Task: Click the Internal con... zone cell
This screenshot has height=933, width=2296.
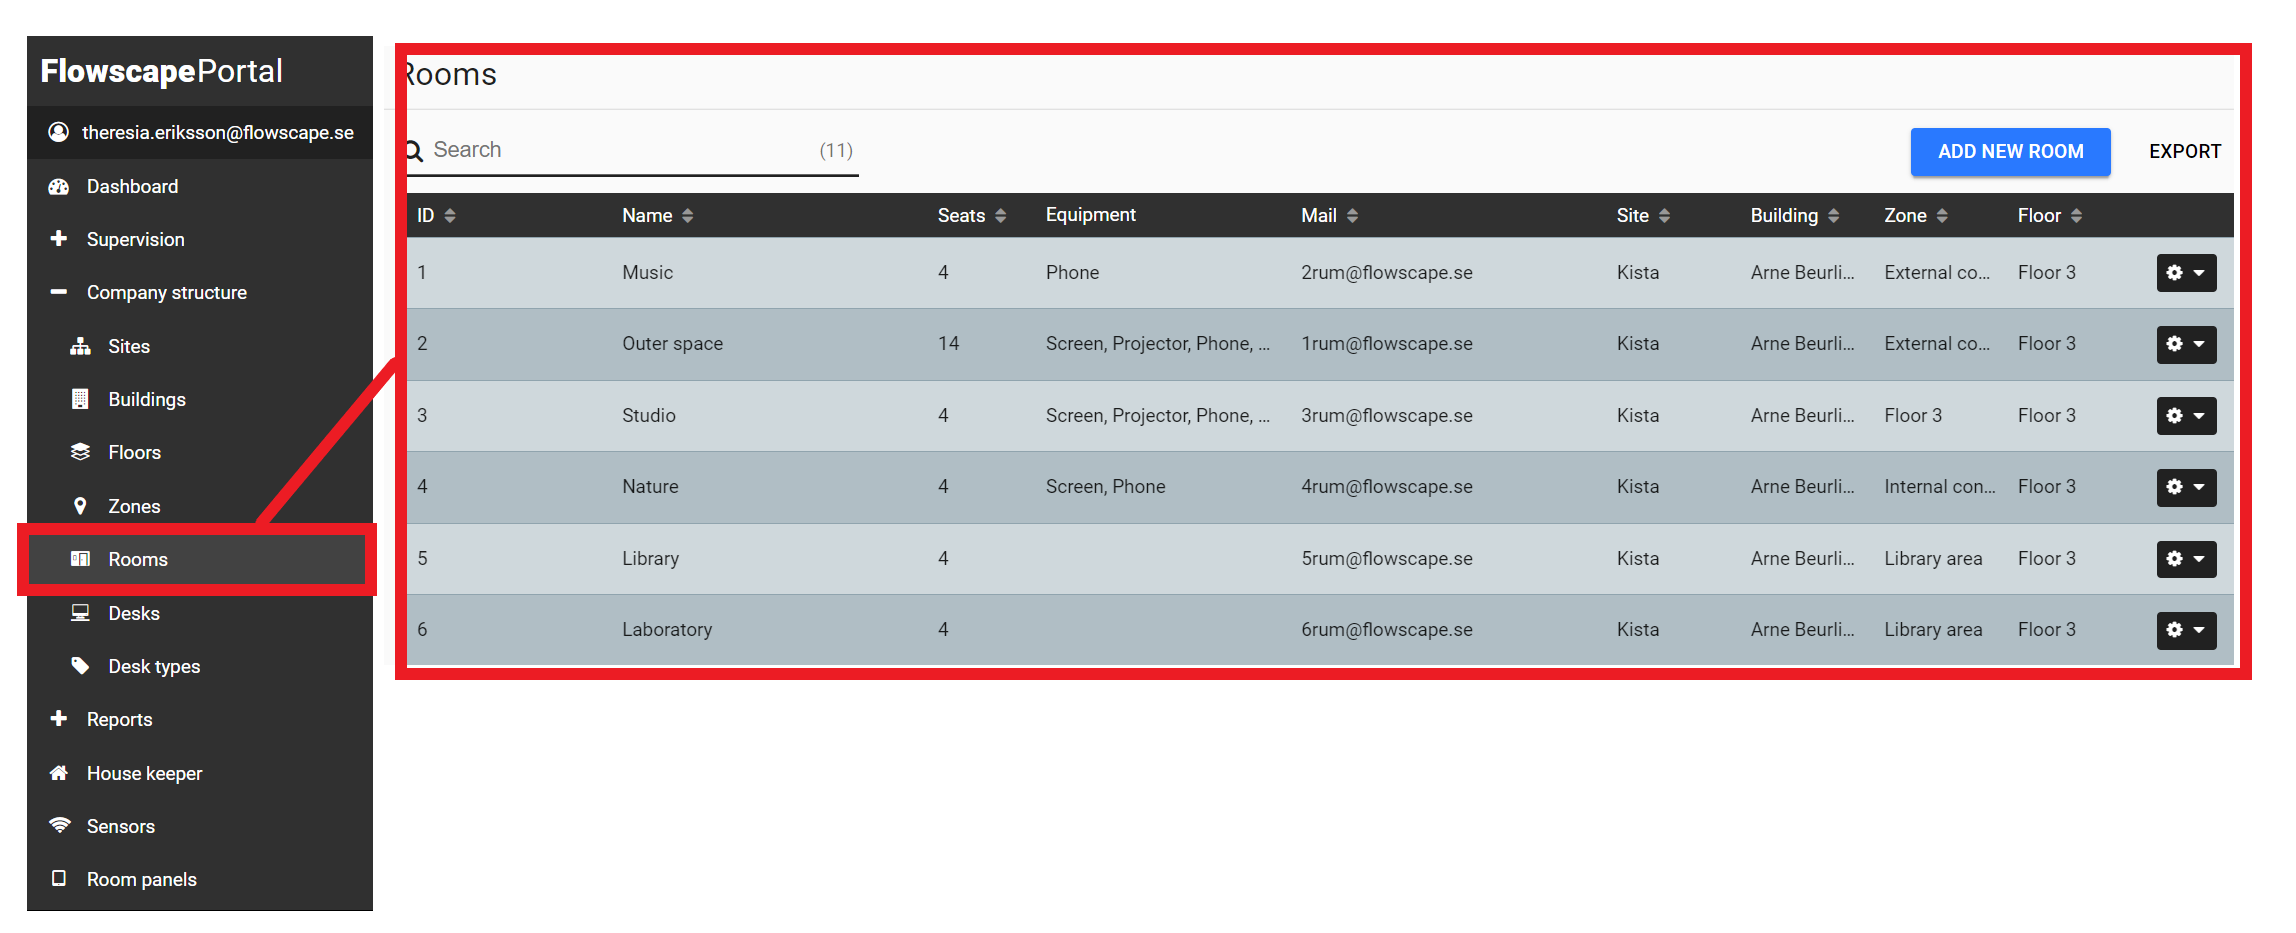Action: (x=1939, y=487)
